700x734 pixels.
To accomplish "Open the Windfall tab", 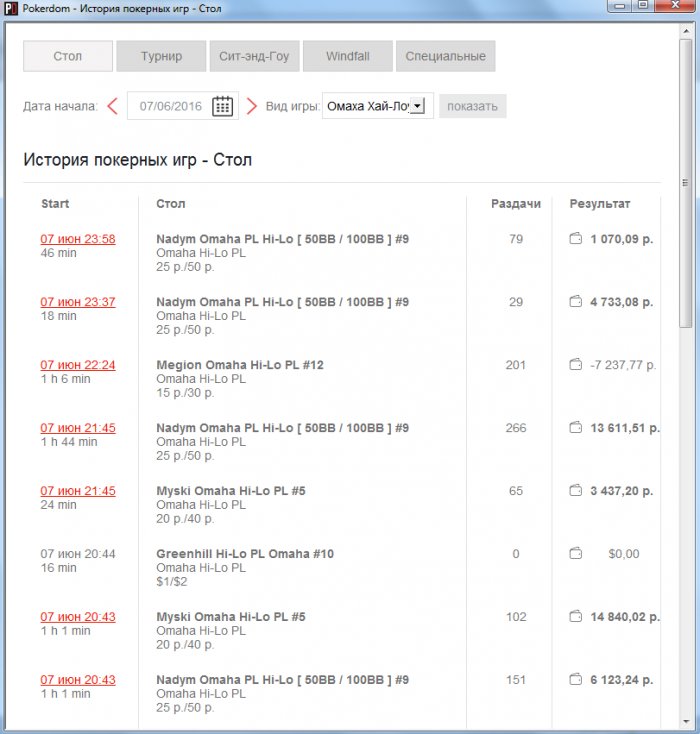I will coord(347,56).
